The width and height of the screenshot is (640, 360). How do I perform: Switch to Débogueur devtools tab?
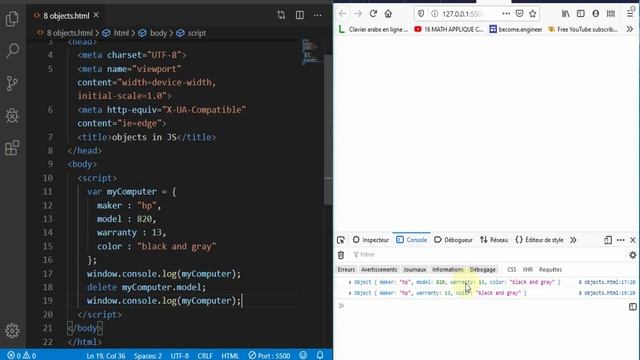[x=453, y=240]
